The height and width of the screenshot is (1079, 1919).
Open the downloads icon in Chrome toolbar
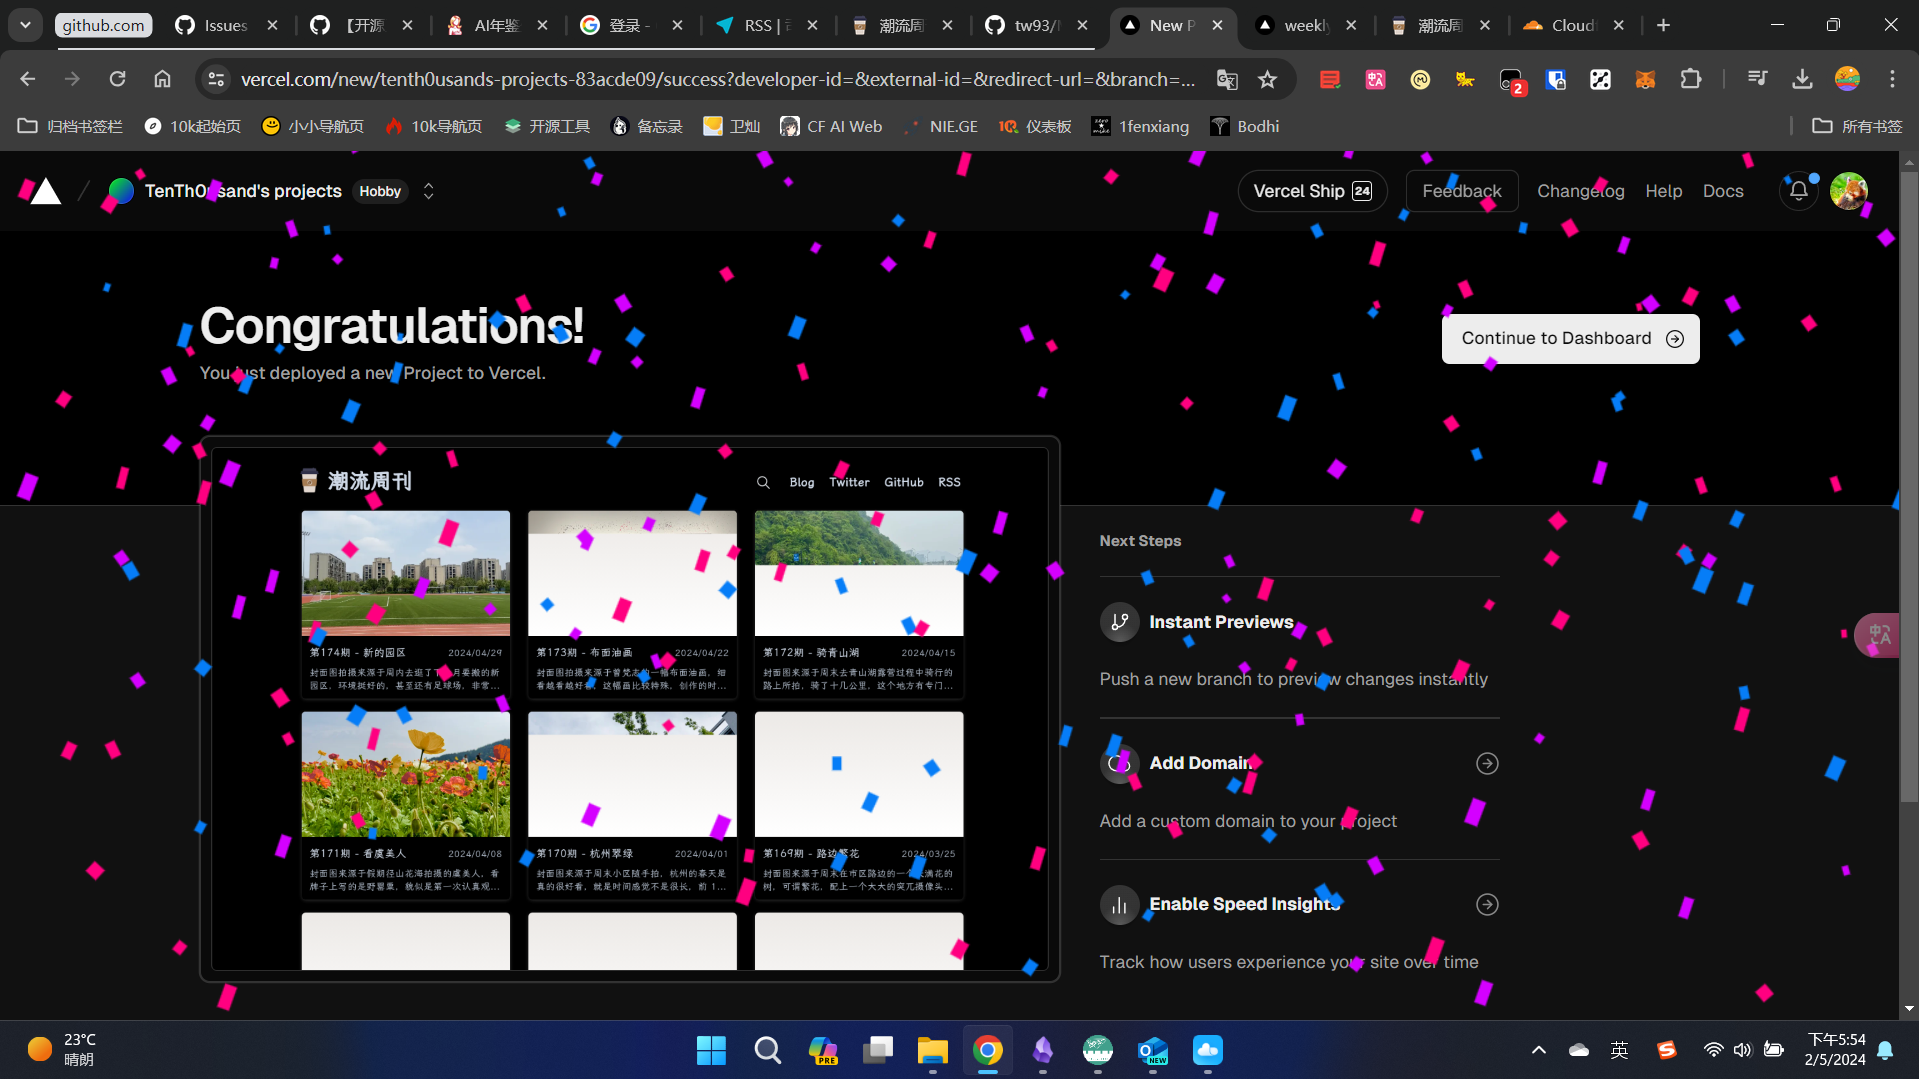1802,79
